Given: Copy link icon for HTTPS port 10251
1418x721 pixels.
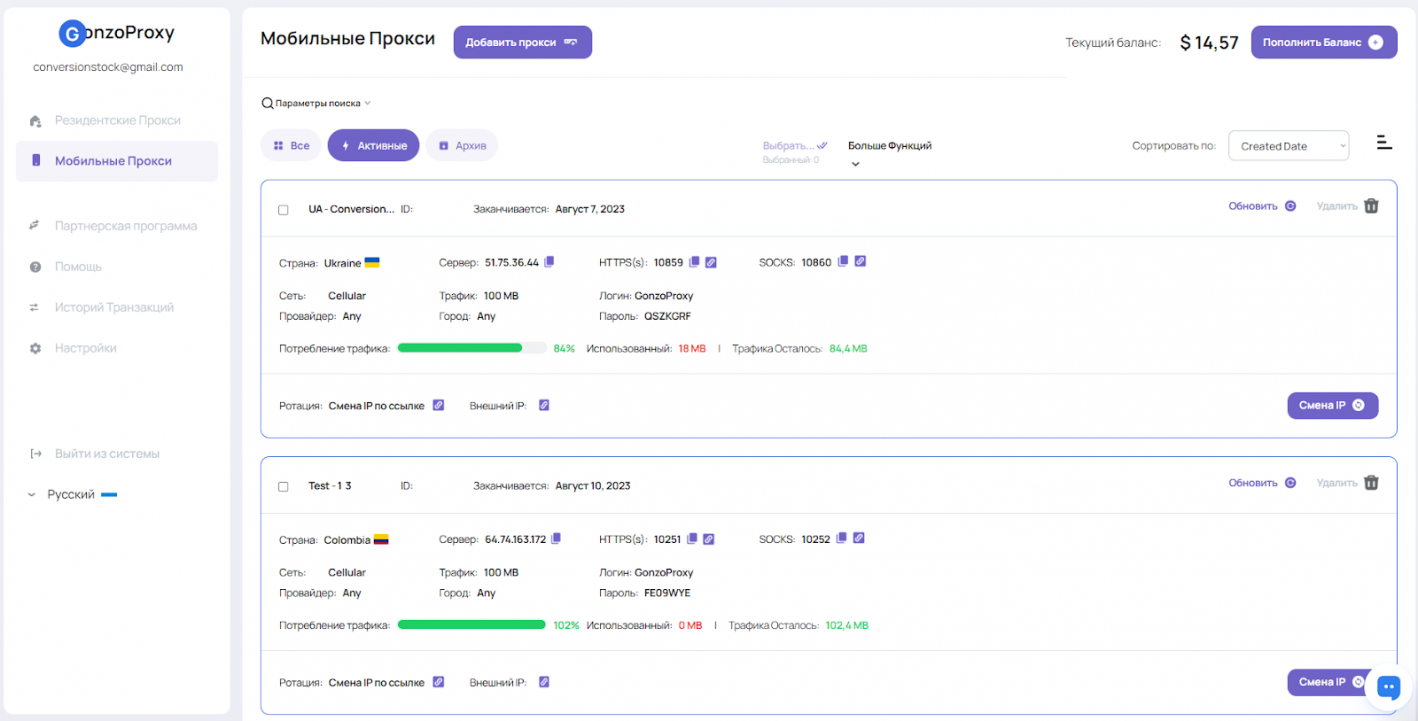Looking at the screenshot, I should [709, 538].
